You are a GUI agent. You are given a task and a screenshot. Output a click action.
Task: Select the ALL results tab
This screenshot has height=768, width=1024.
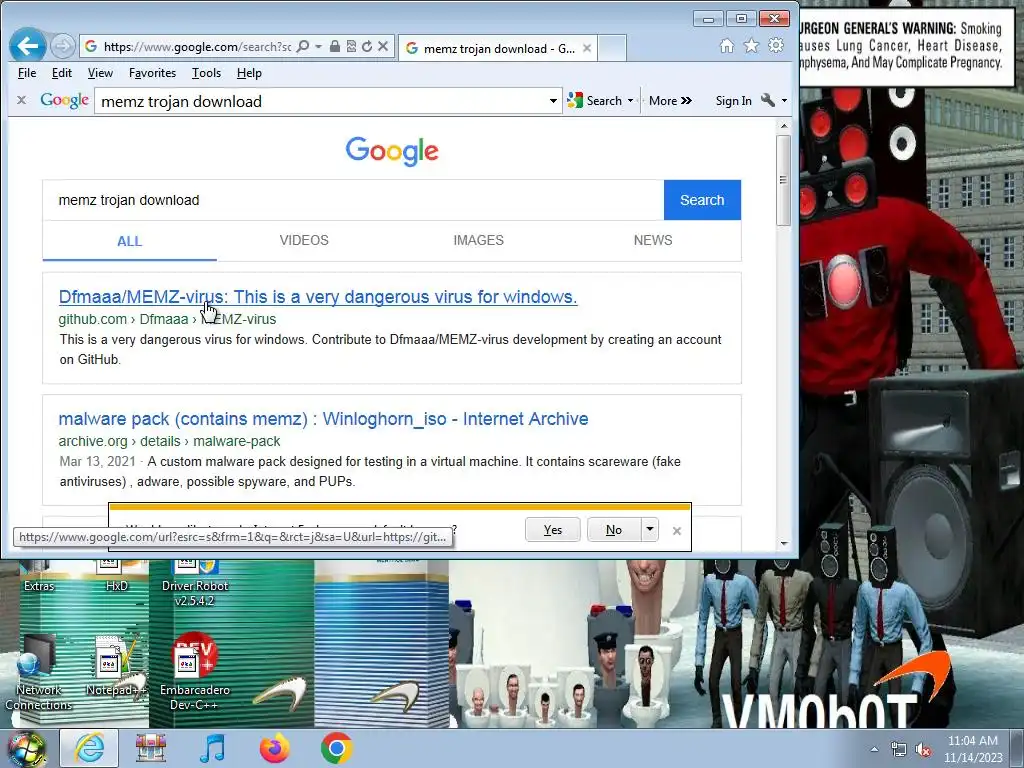tap(129, 241)
